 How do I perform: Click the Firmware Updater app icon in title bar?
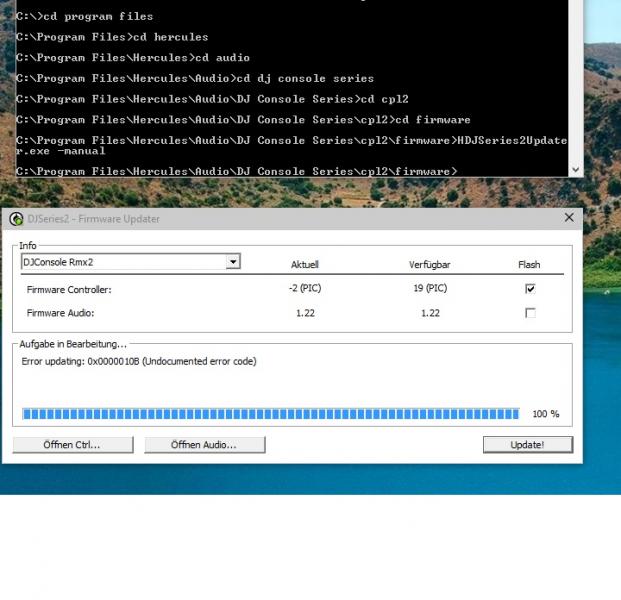[16, 219]
